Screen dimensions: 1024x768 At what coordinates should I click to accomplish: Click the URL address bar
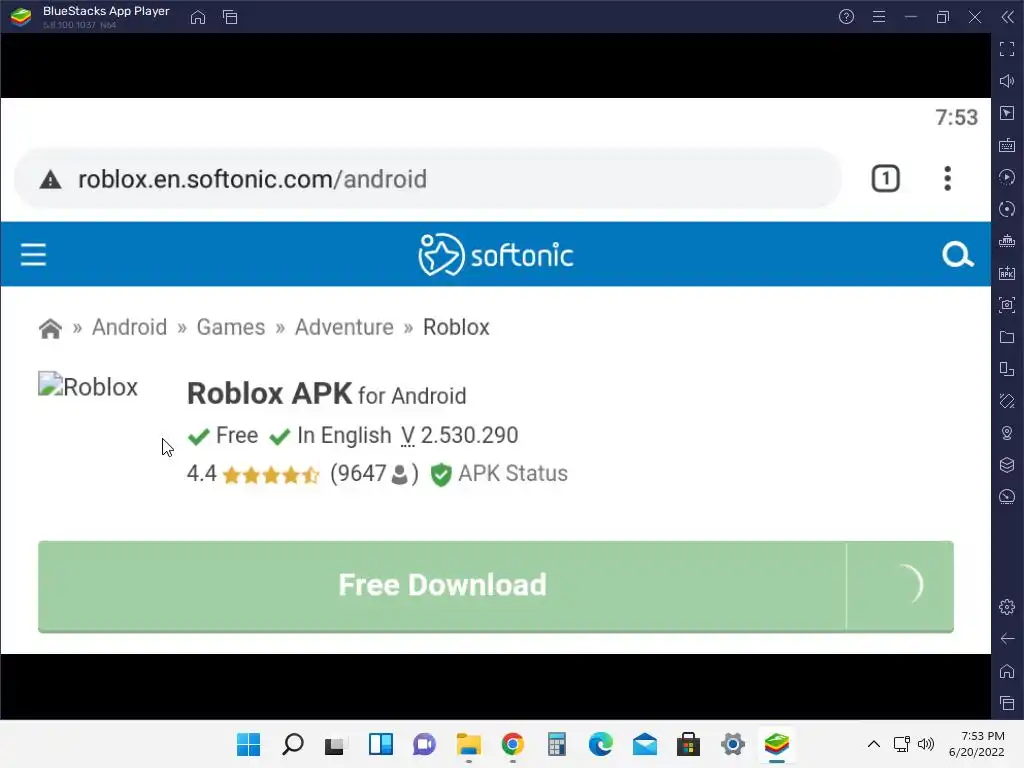pyautogui.click(x=428, y=179)
